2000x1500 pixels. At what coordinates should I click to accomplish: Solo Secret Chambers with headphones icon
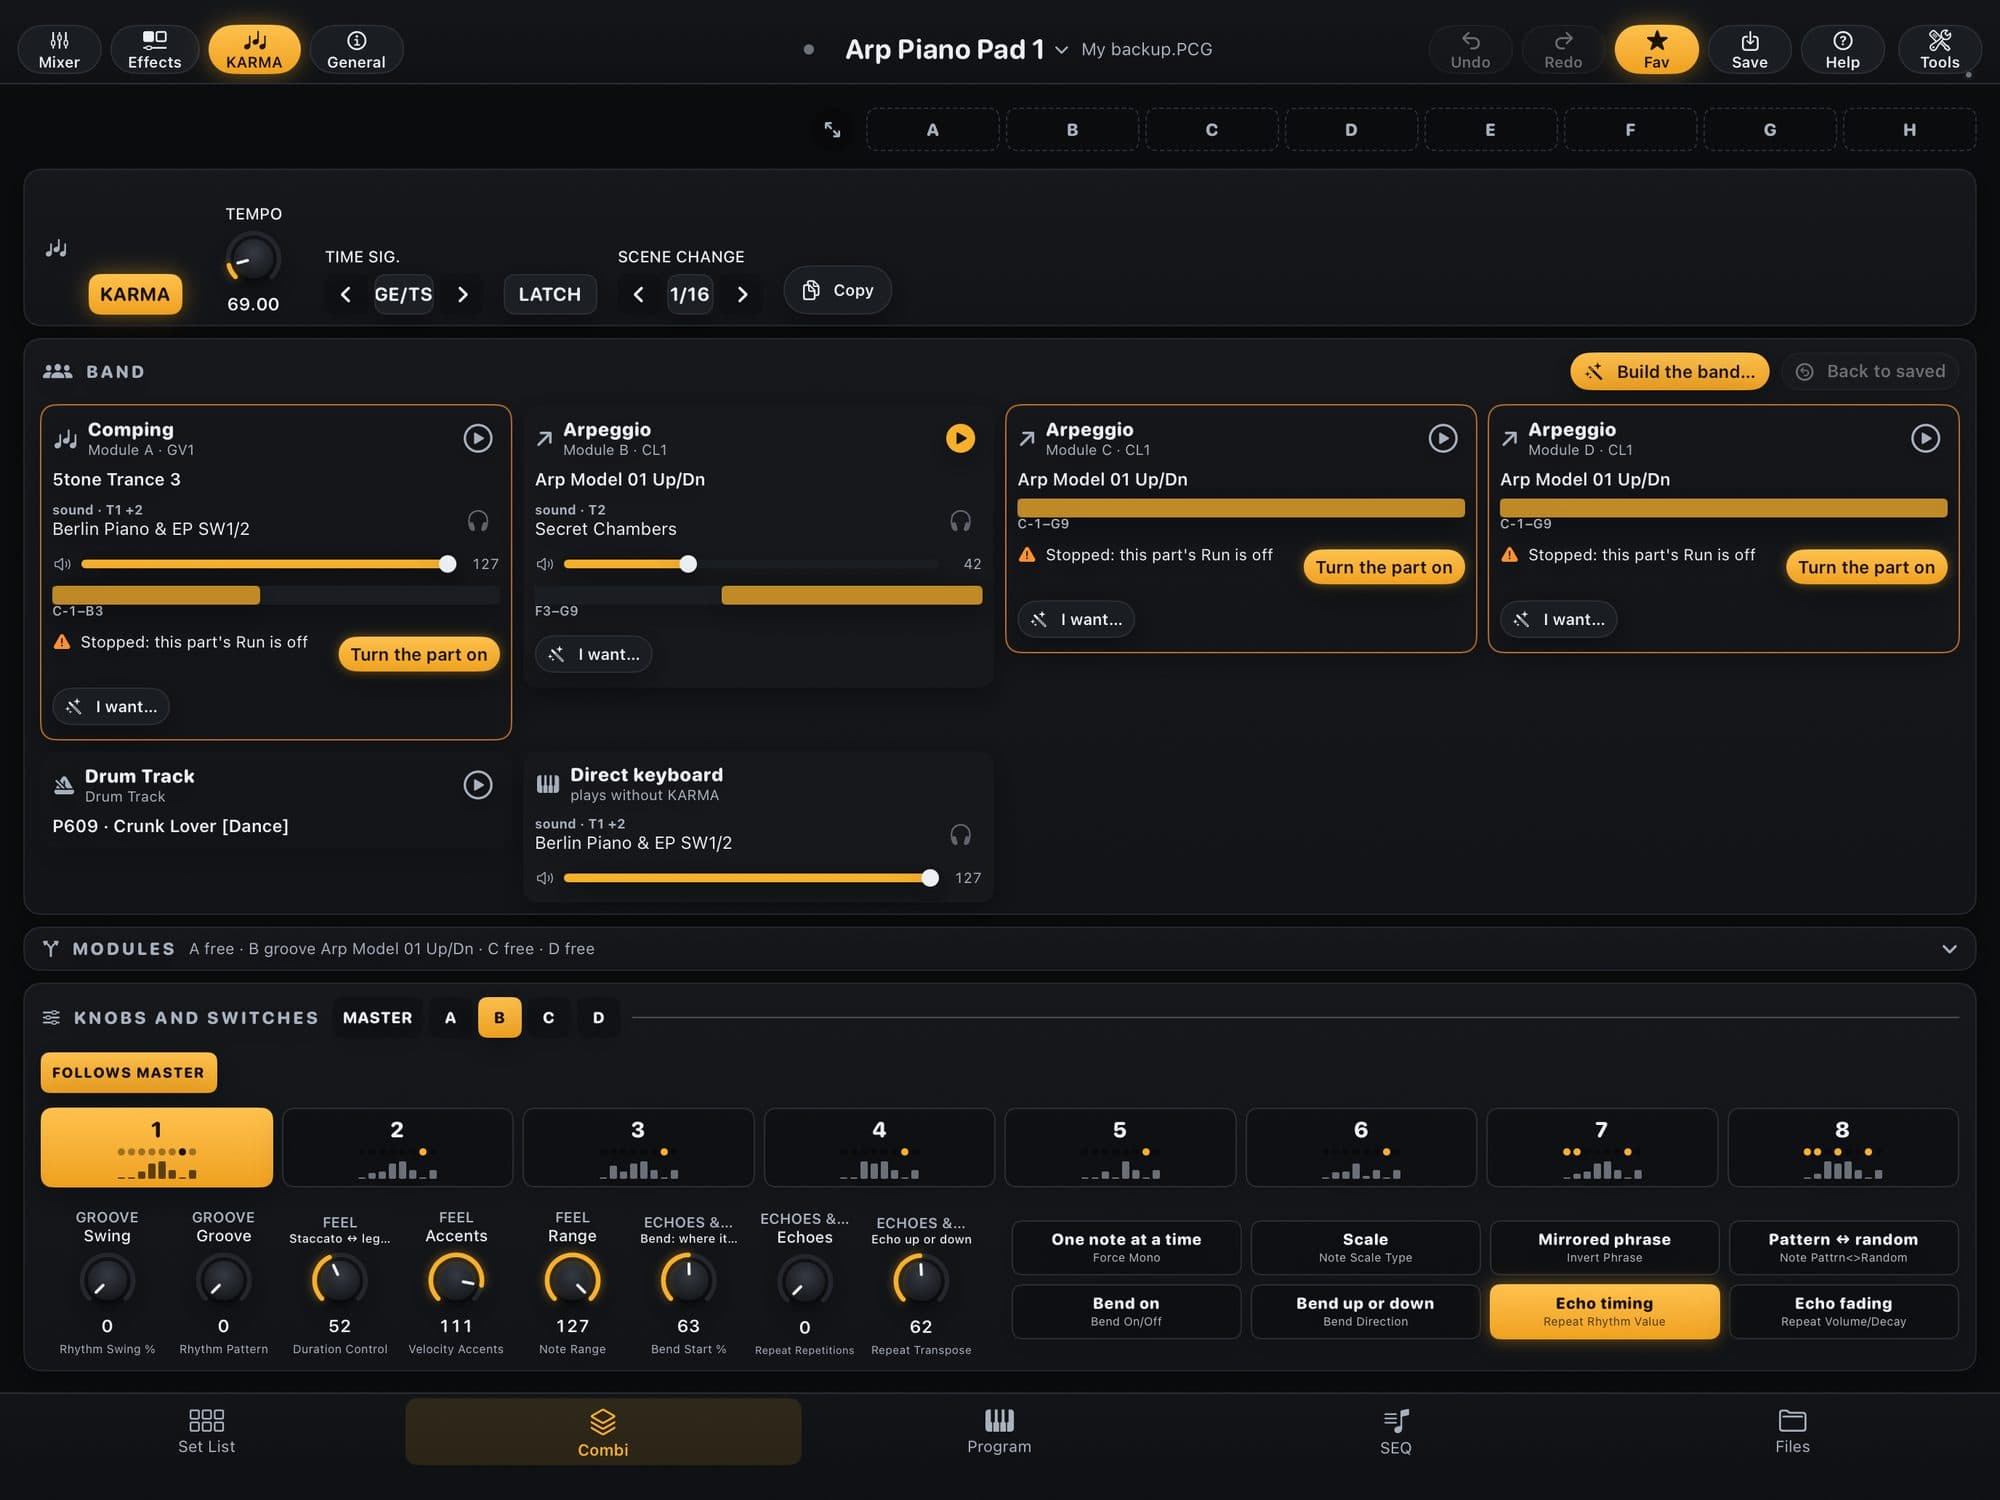coord(960,521)
